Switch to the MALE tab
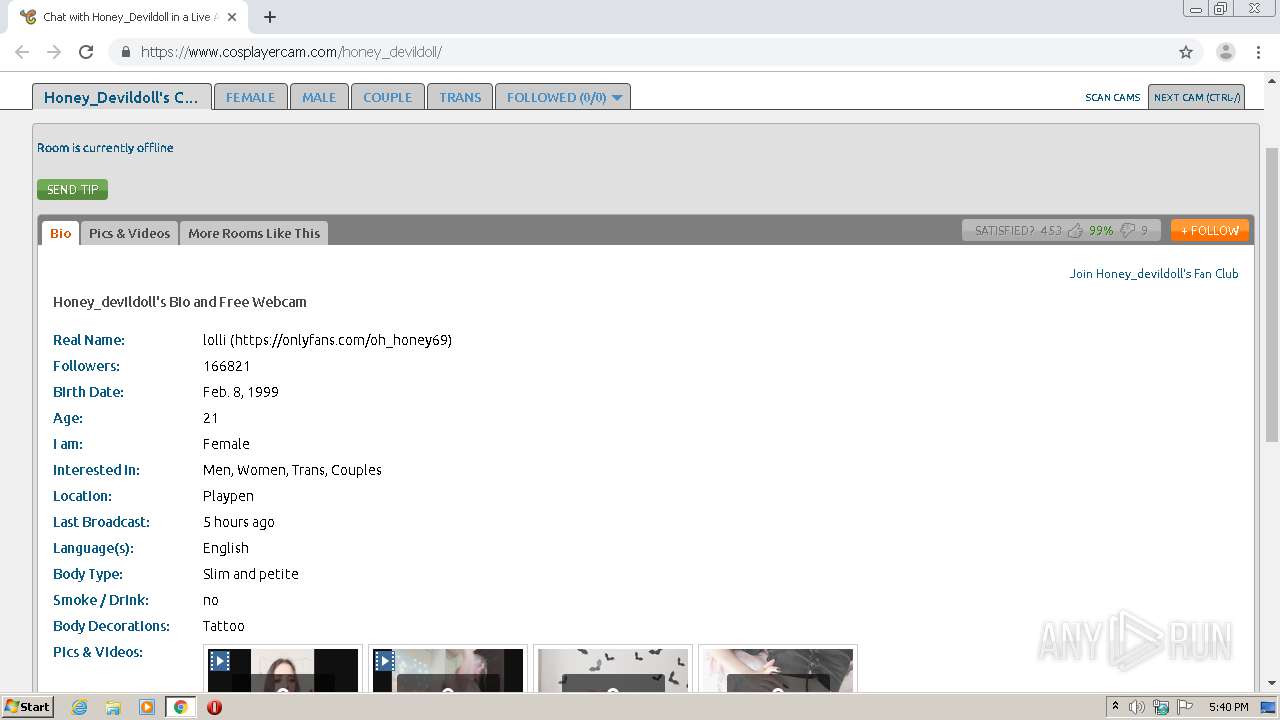Viewport: 1280px width, 720px height. tap(319, 97)
